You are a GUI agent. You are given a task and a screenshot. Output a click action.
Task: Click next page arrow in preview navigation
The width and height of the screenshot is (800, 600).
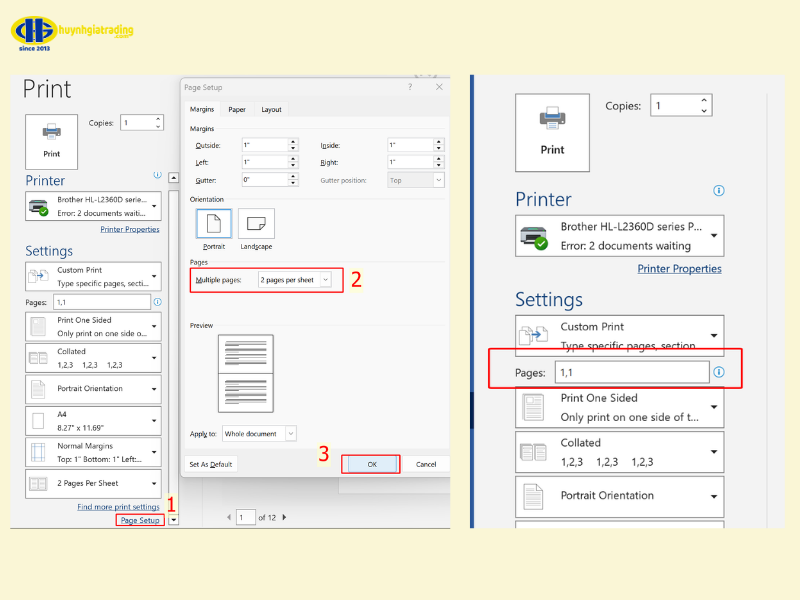[x=284, y=517]
